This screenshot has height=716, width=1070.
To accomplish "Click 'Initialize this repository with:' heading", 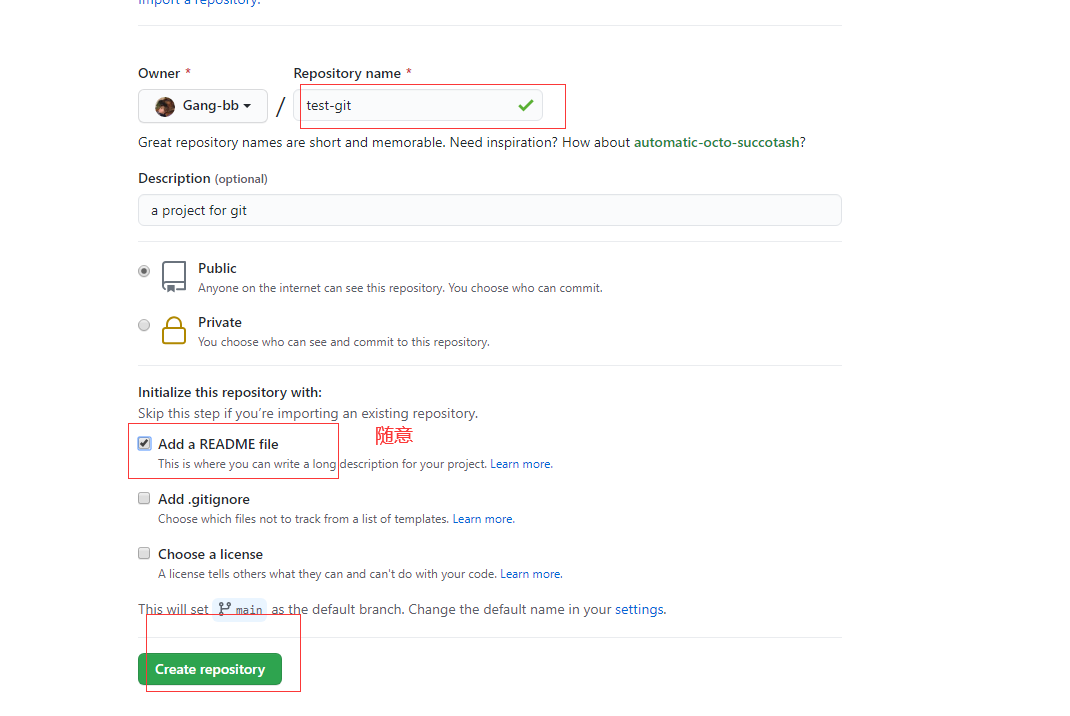I will 230,392.
